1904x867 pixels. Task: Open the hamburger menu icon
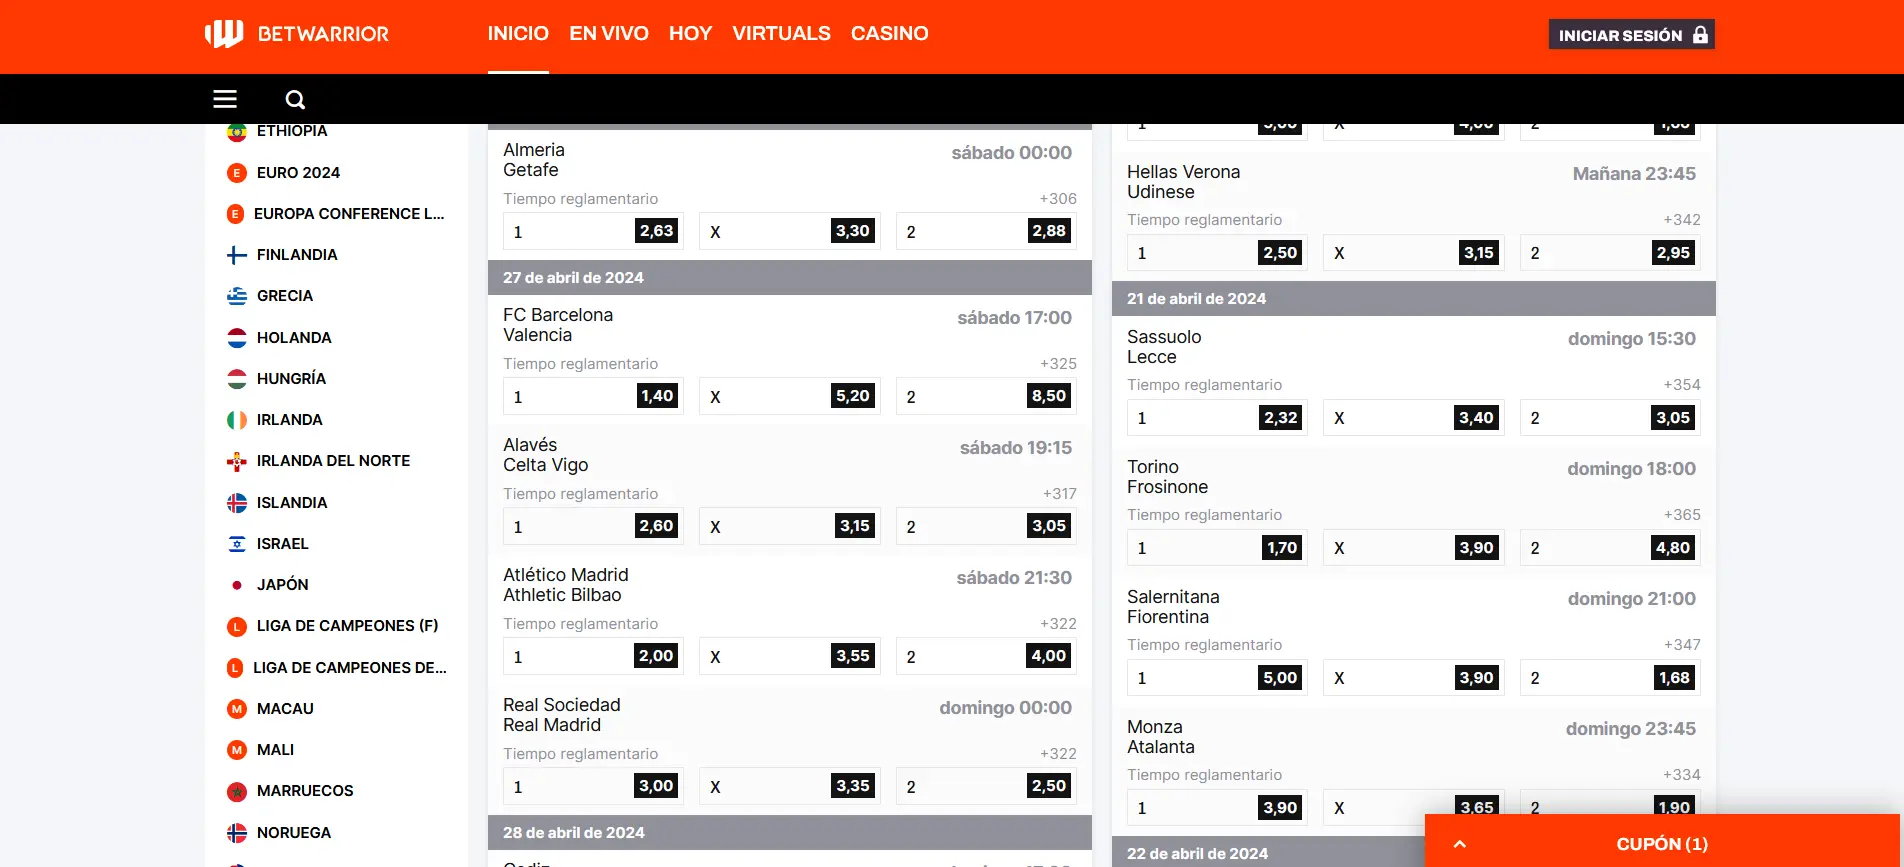(225, 99)
